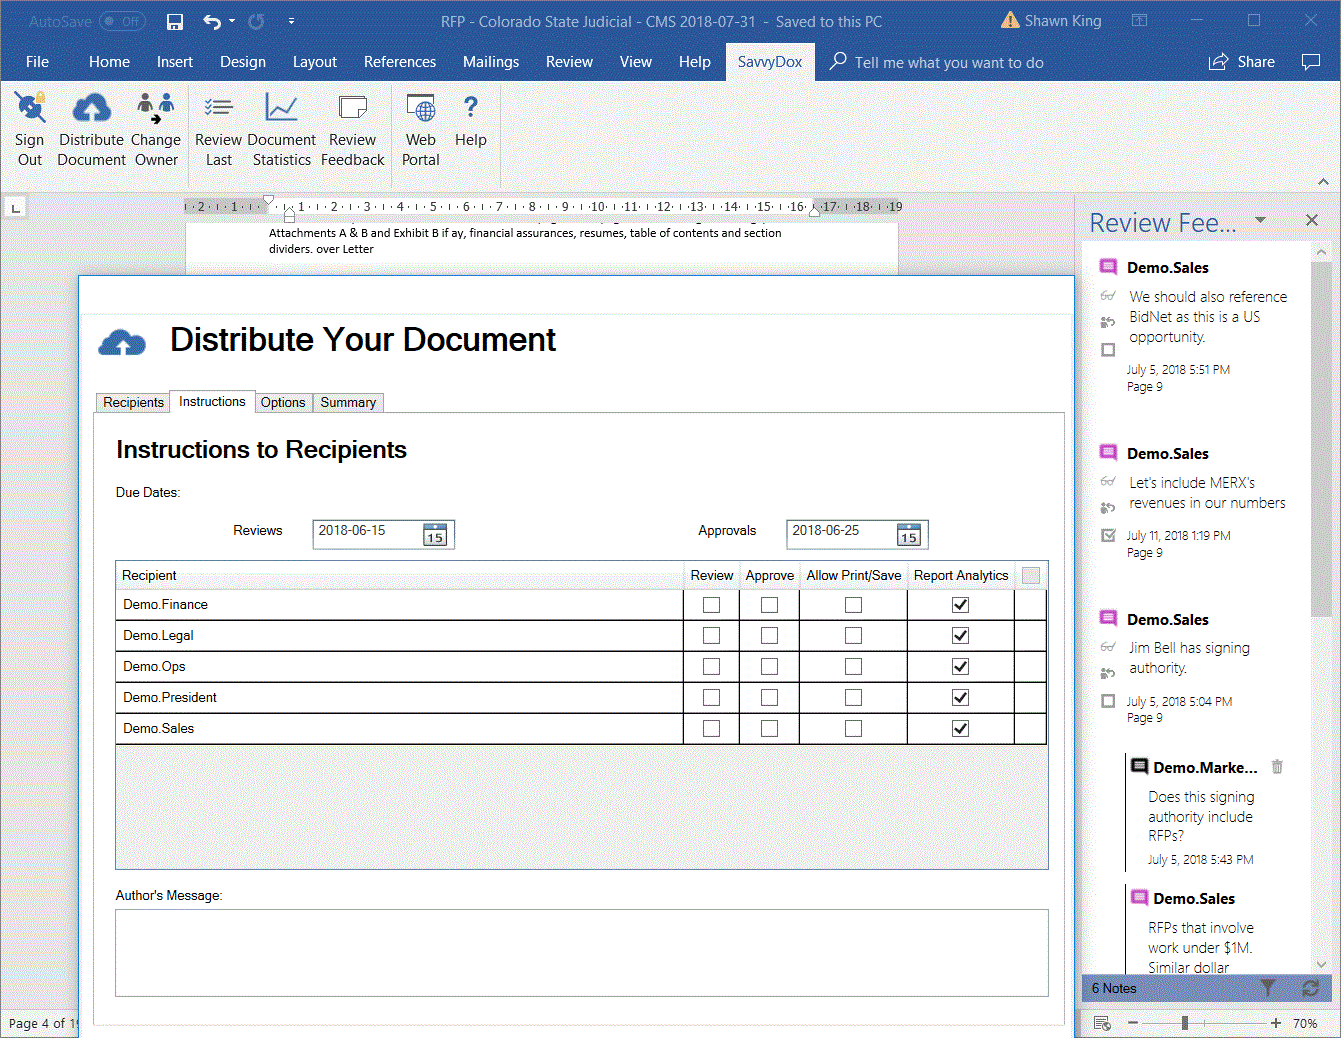Click the 70% zoom level
The width and height of the screenshot is (1341, 1038).
tap(1305, 1023)
